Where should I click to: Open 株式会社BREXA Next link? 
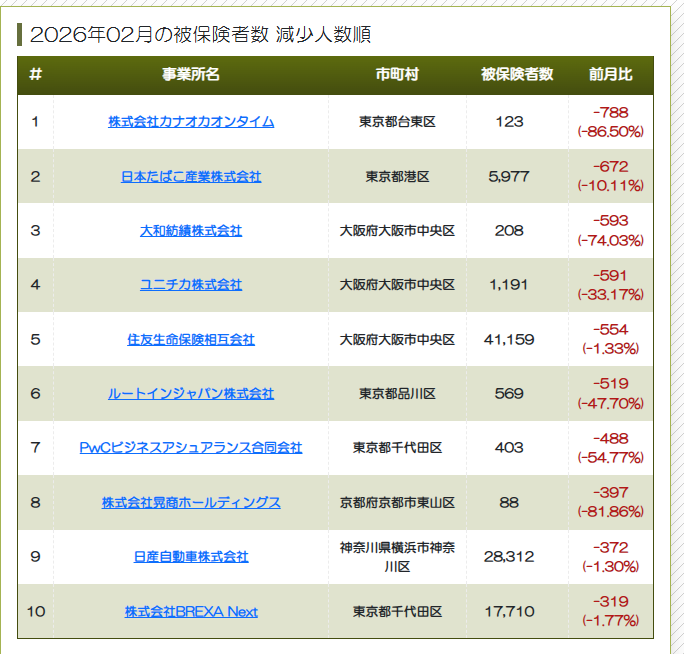[x=191, y=612]
